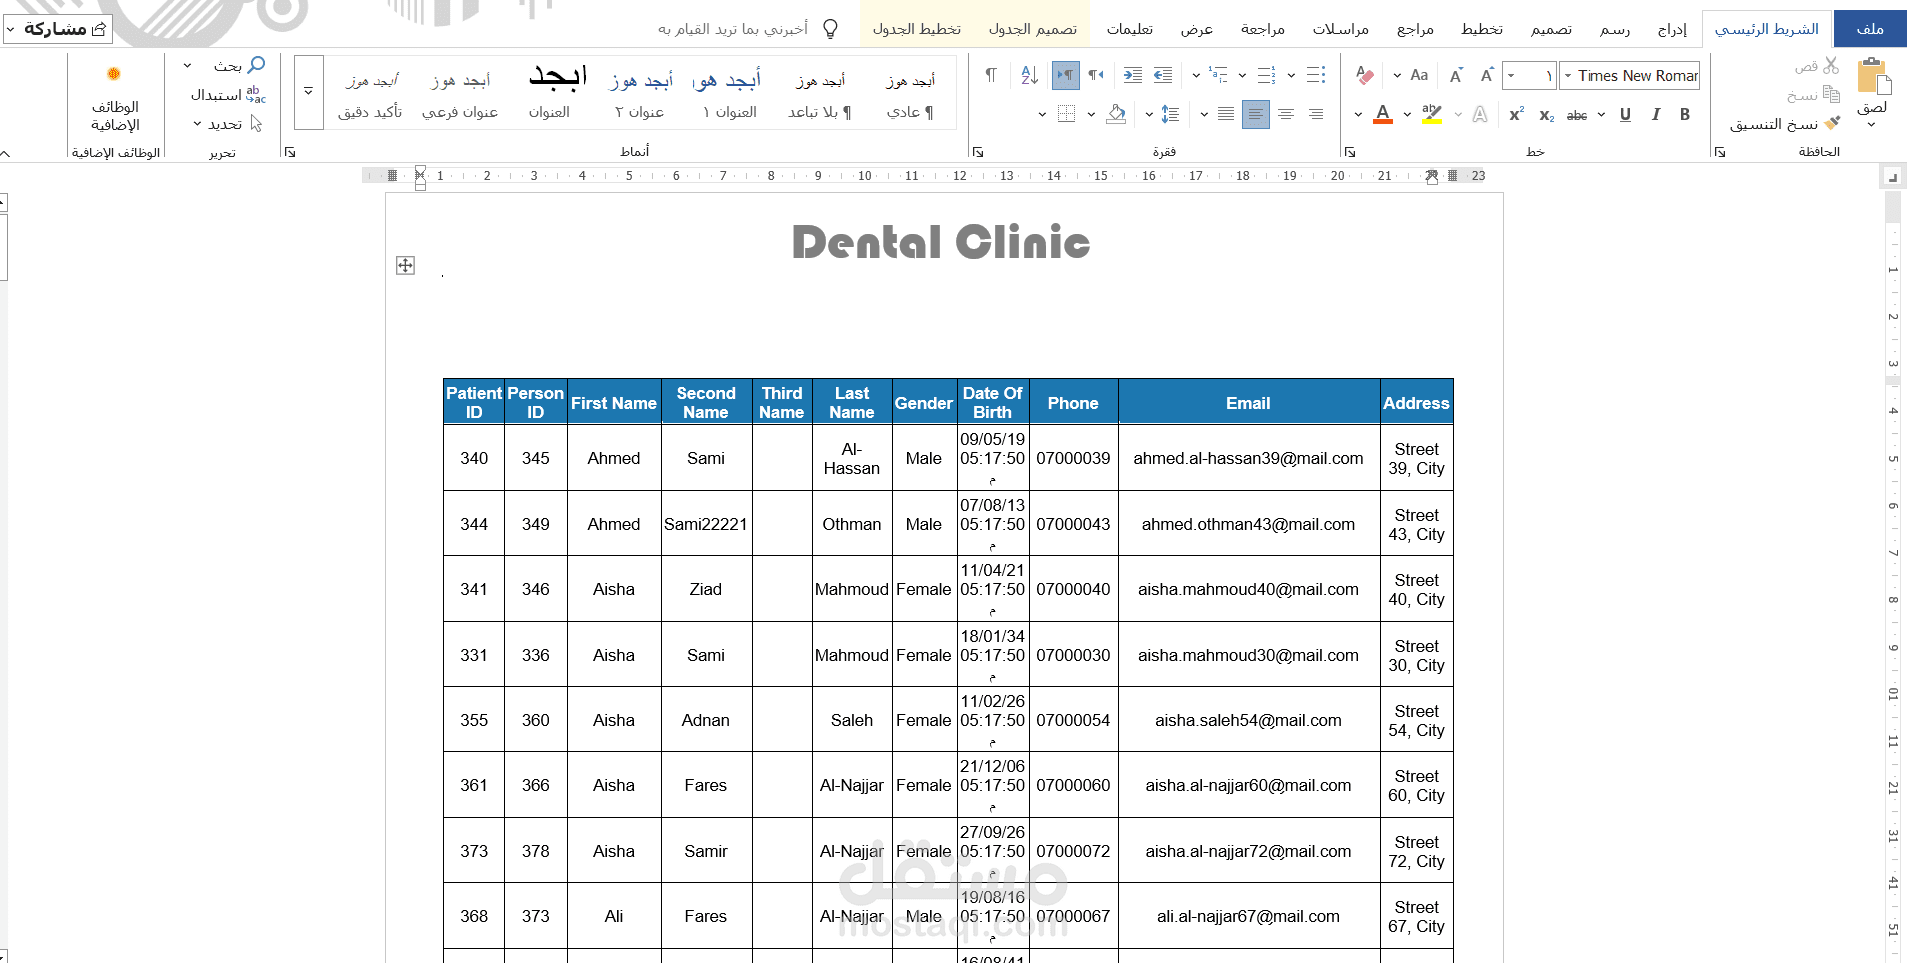
Task: Apply the Normal (عادي) style
Action: pyautogui.click(x=910, y=93)
